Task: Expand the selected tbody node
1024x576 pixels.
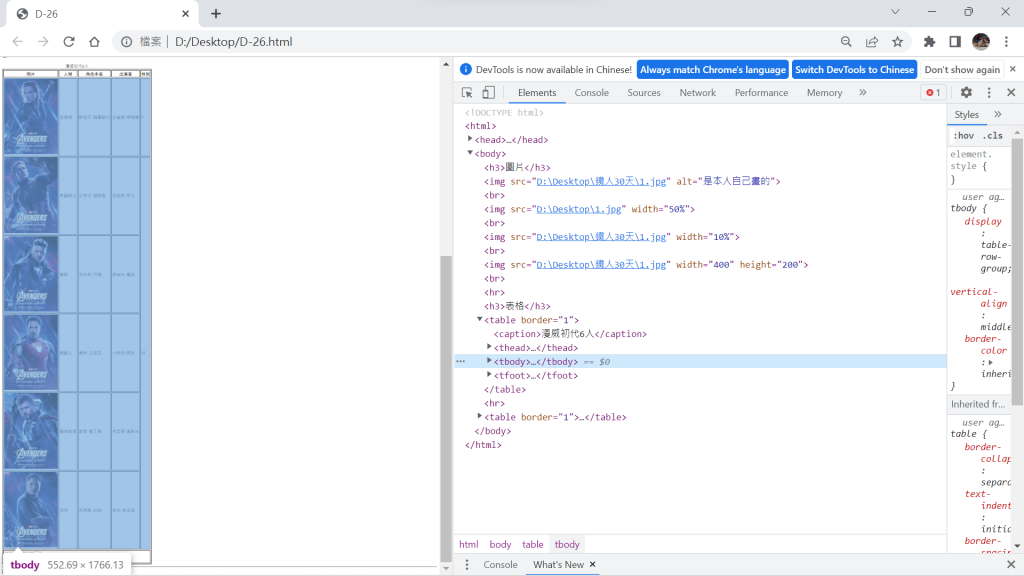Action: pyautogui.click(x=489, y=360)
